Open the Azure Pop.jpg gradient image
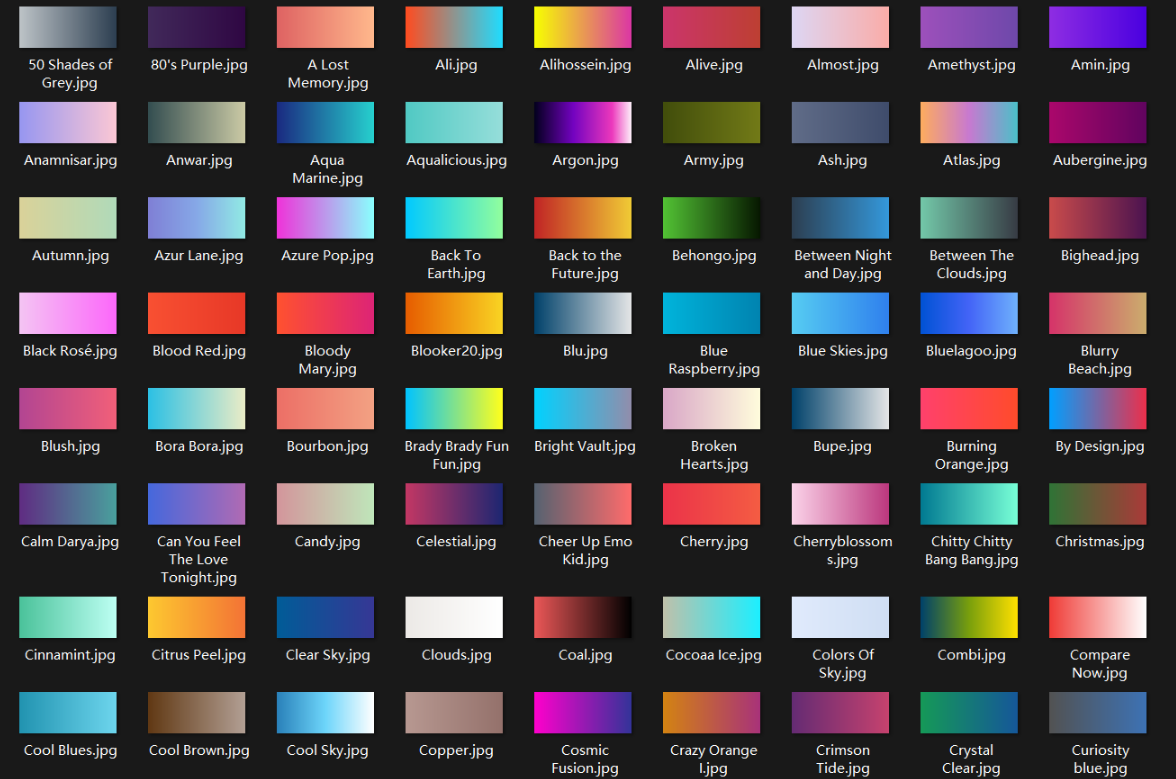 coord(326,218)
